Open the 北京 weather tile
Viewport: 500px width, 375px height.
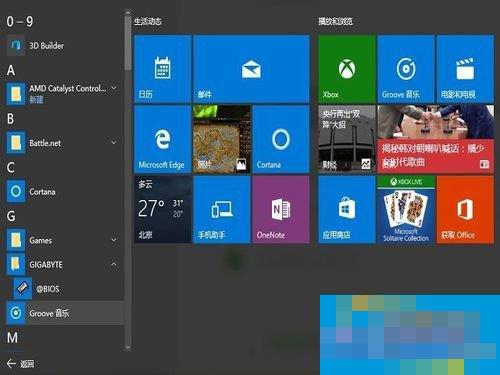tap(163, 210)
